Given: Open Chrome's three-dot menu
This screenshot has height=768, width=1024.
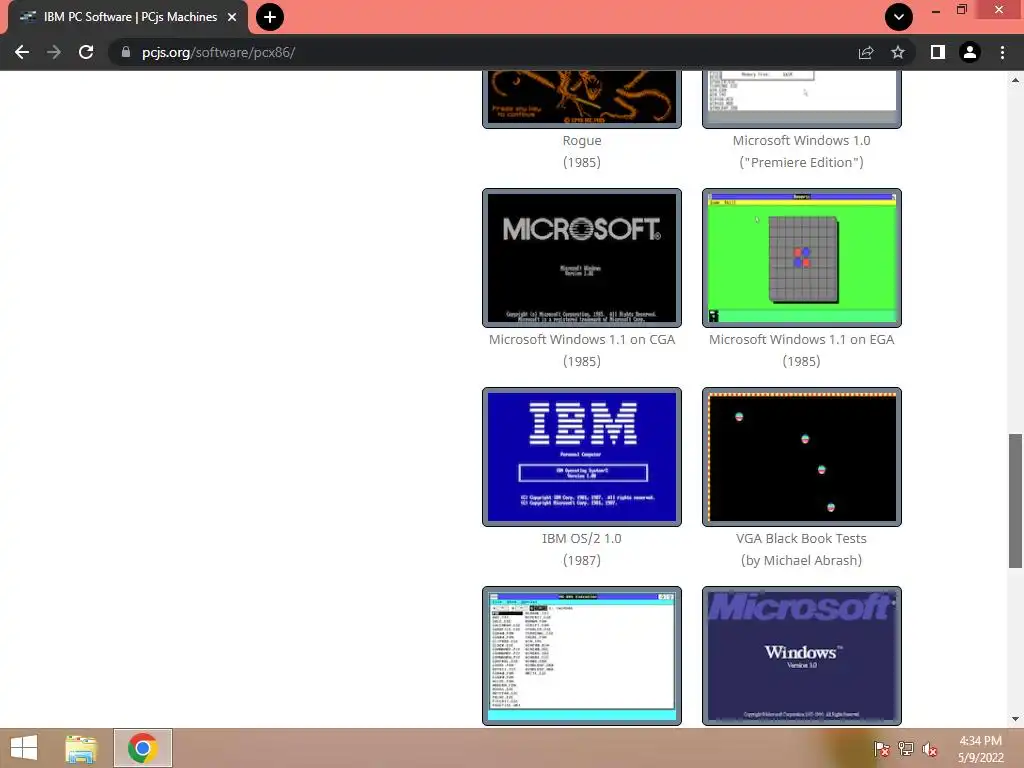Looking at the screenshot, I should (x=1002, y=52).
